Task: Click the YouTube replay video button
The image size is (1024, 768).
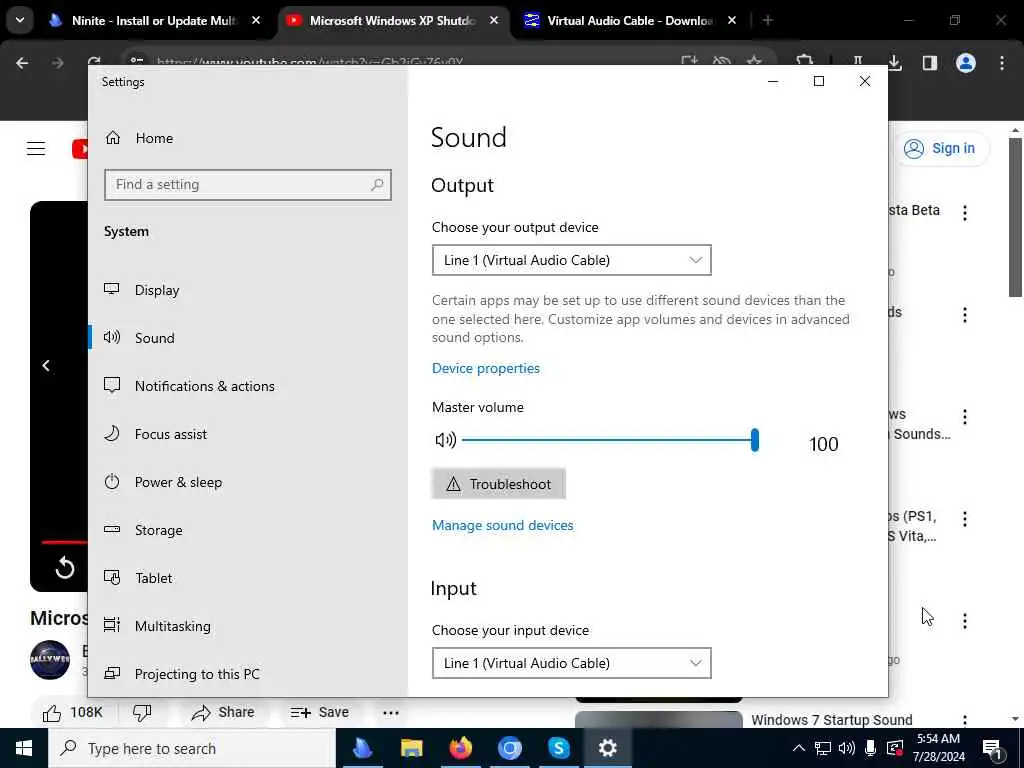Action: tap(65, 568)
